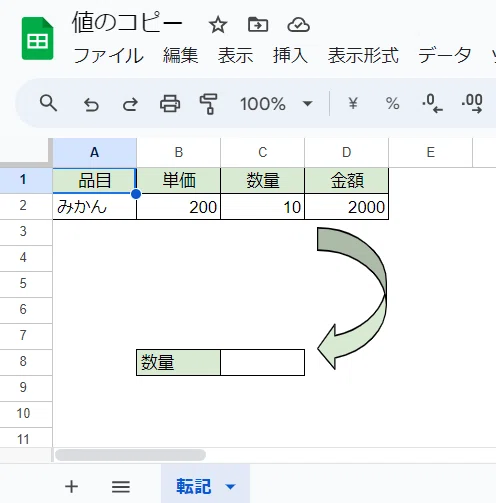Select the paint format roller icon
This screenshot has width=496, height=503.
(209, 104)
